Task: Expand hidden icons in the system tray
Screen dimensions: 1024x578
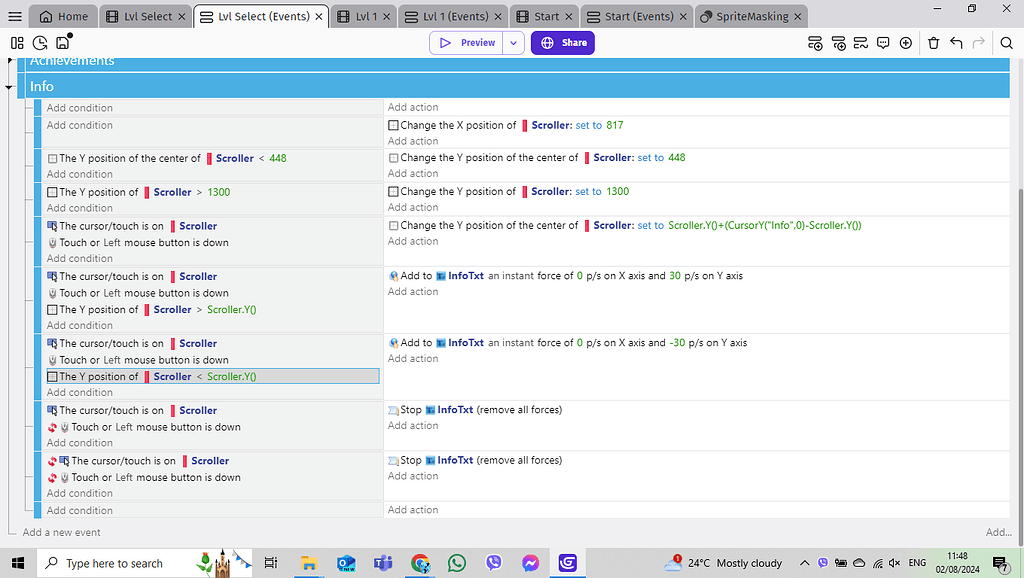Action: pyautogui.click(x=804, y=563)
